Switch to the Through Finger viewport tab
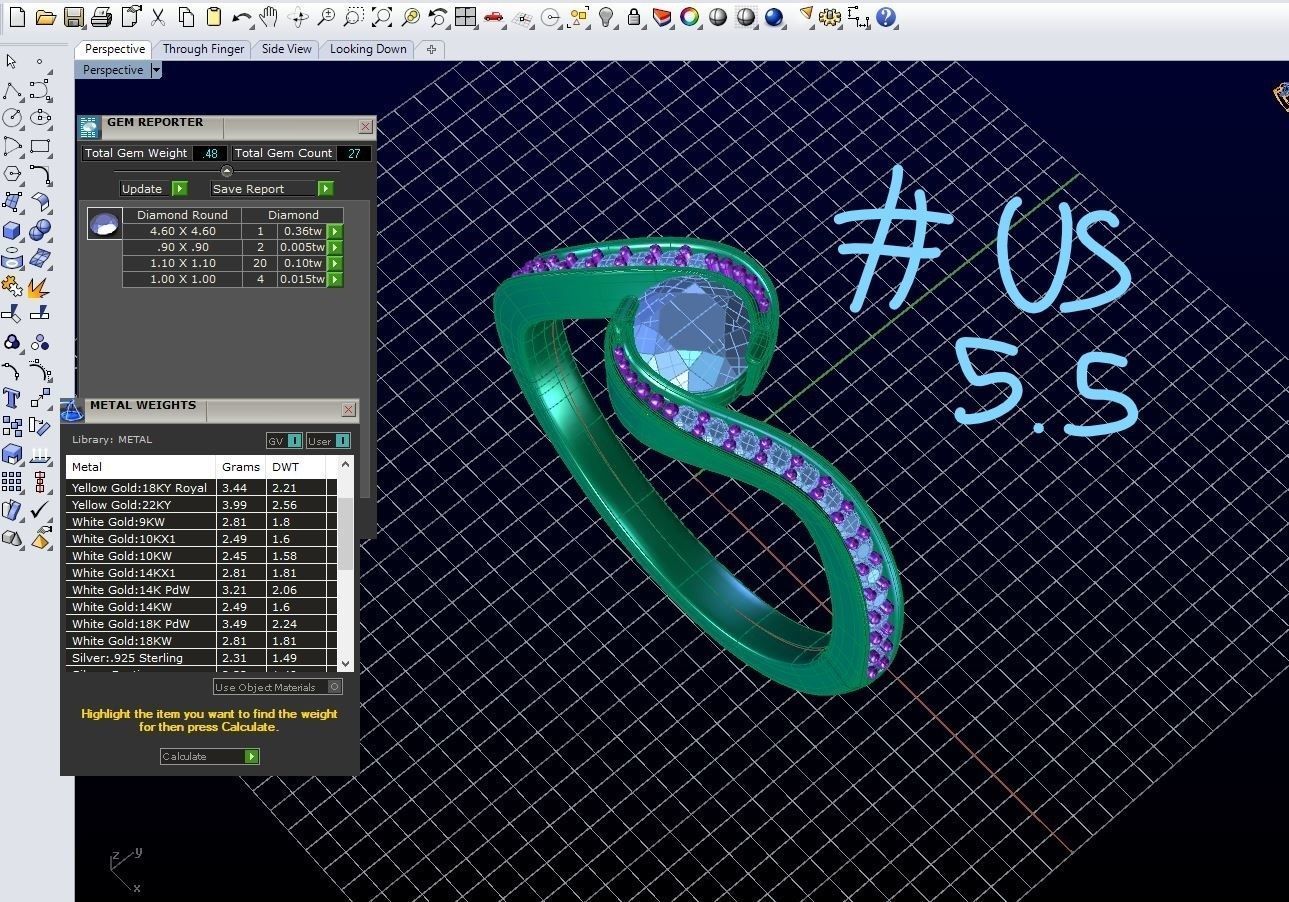The image size is (1289, 902). (203, 49)
